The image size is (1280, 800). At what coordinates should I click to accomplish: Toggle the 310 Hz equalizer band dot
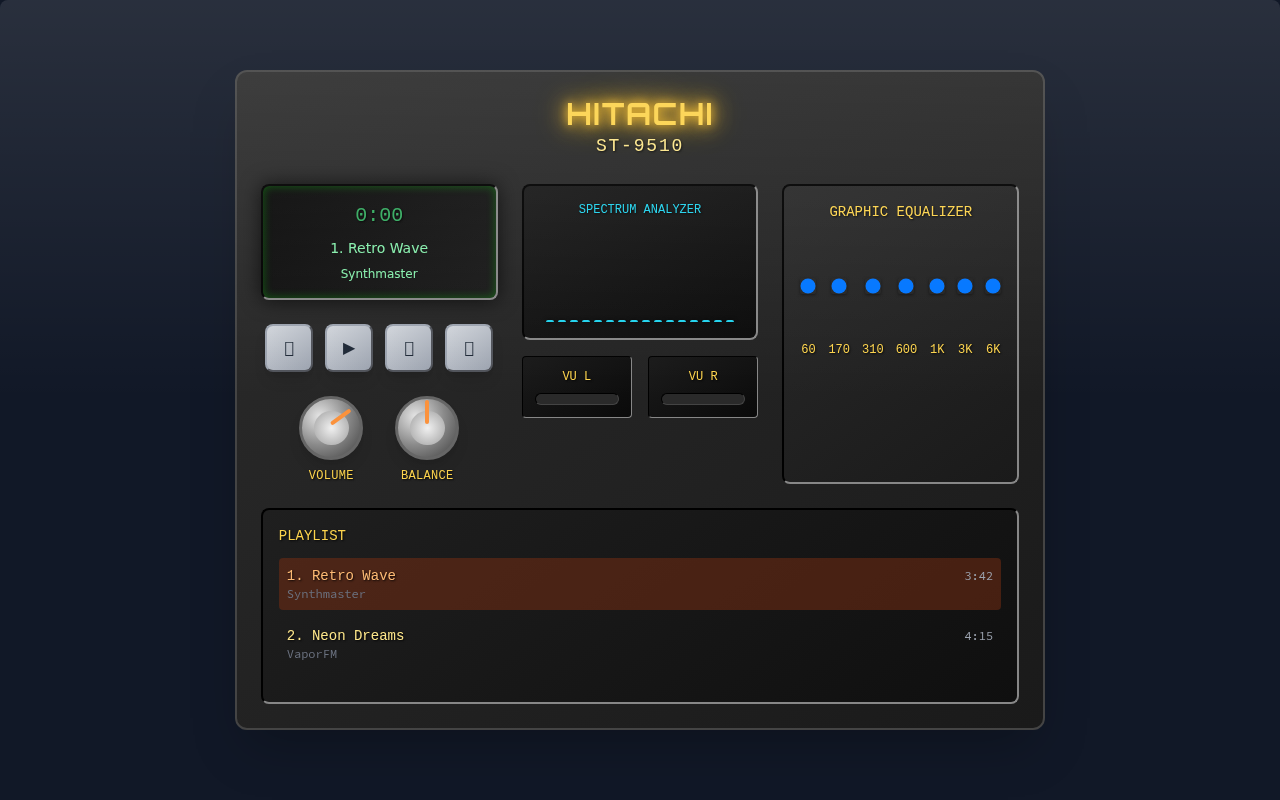click(871, 286)
